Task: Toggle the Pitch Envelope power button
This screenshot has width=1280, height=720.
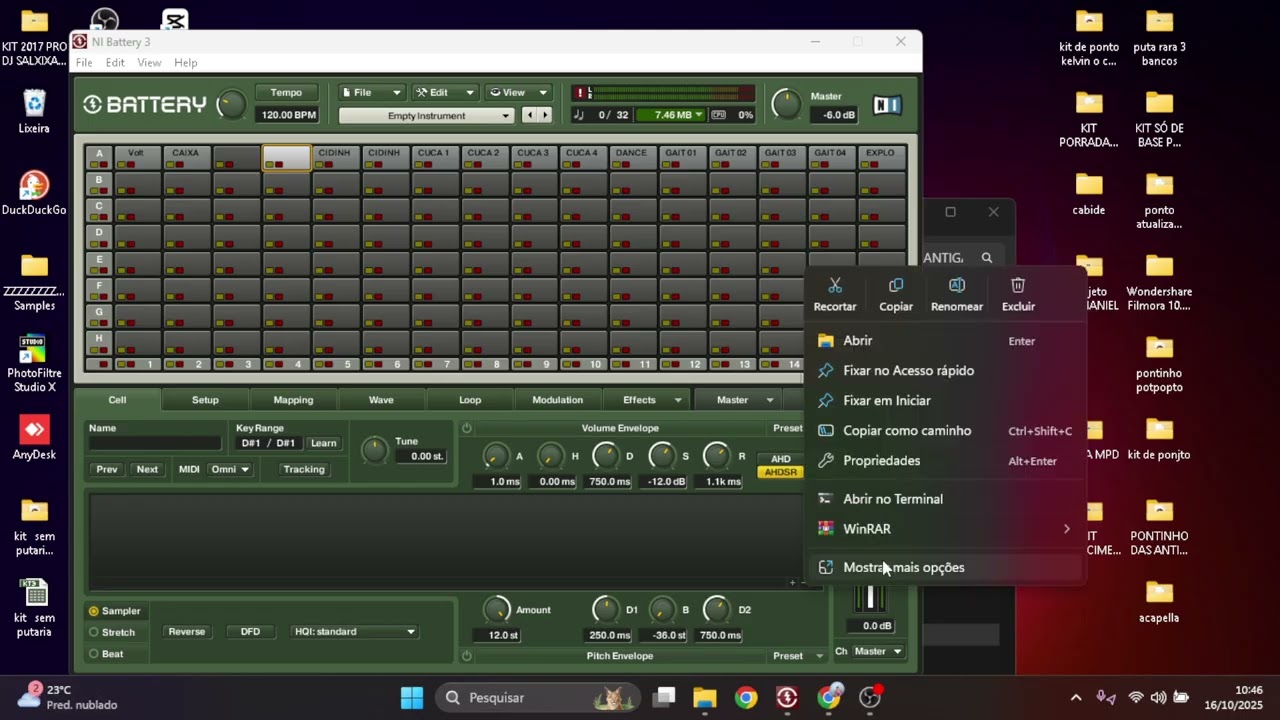Action: 467,656
